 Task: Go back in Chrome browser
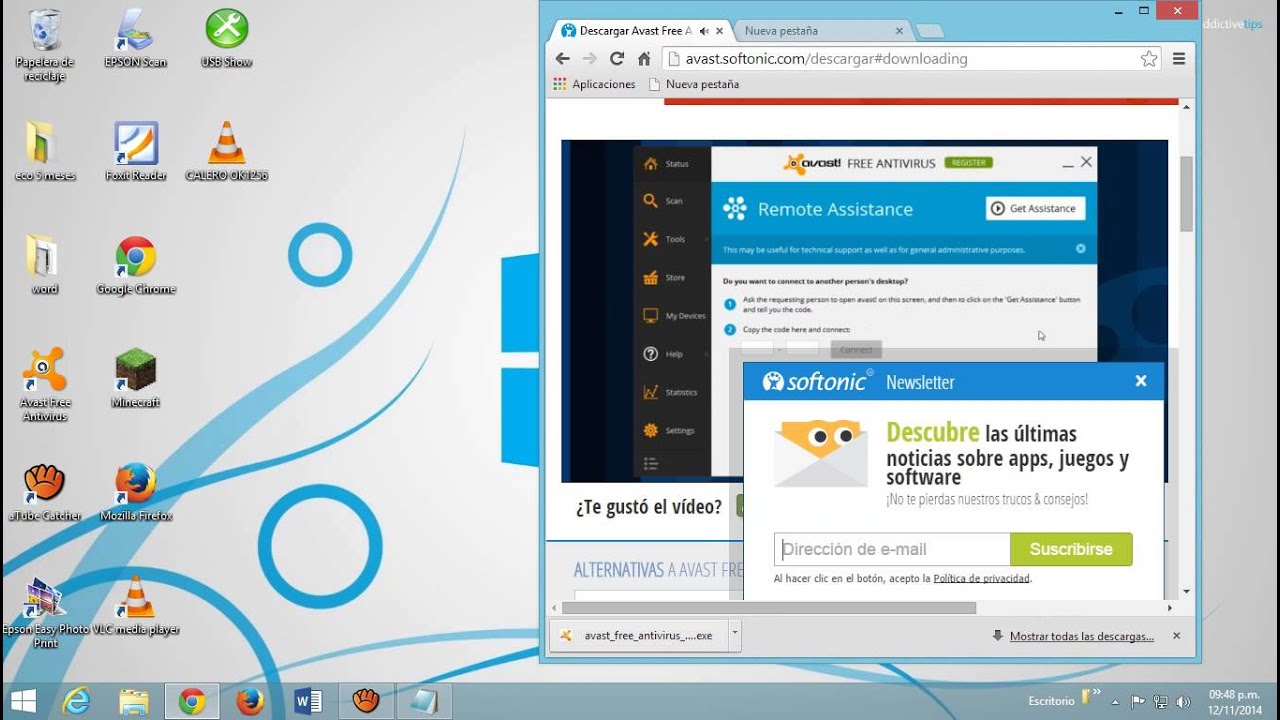point(563,59)
